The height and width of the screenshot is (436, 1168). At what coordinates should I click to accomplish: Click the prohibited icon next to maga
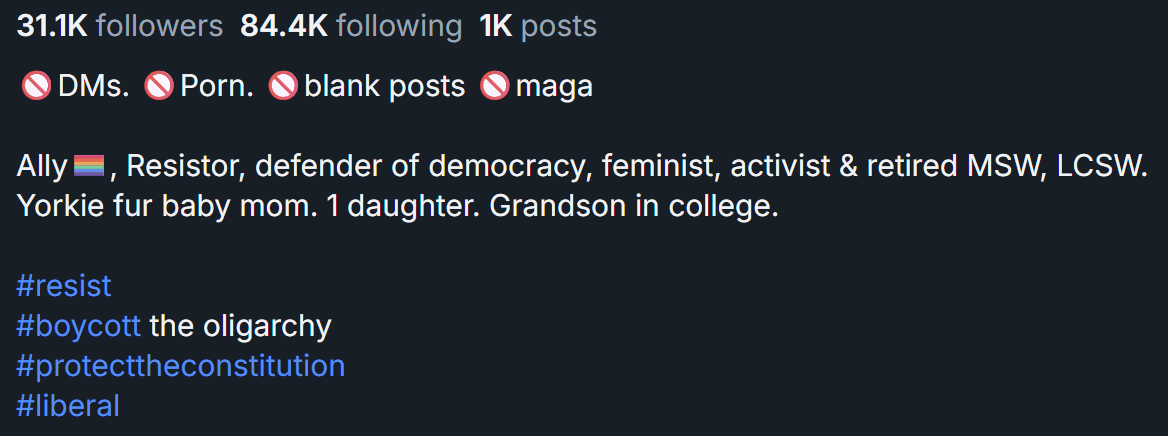[x=495, y=87]
